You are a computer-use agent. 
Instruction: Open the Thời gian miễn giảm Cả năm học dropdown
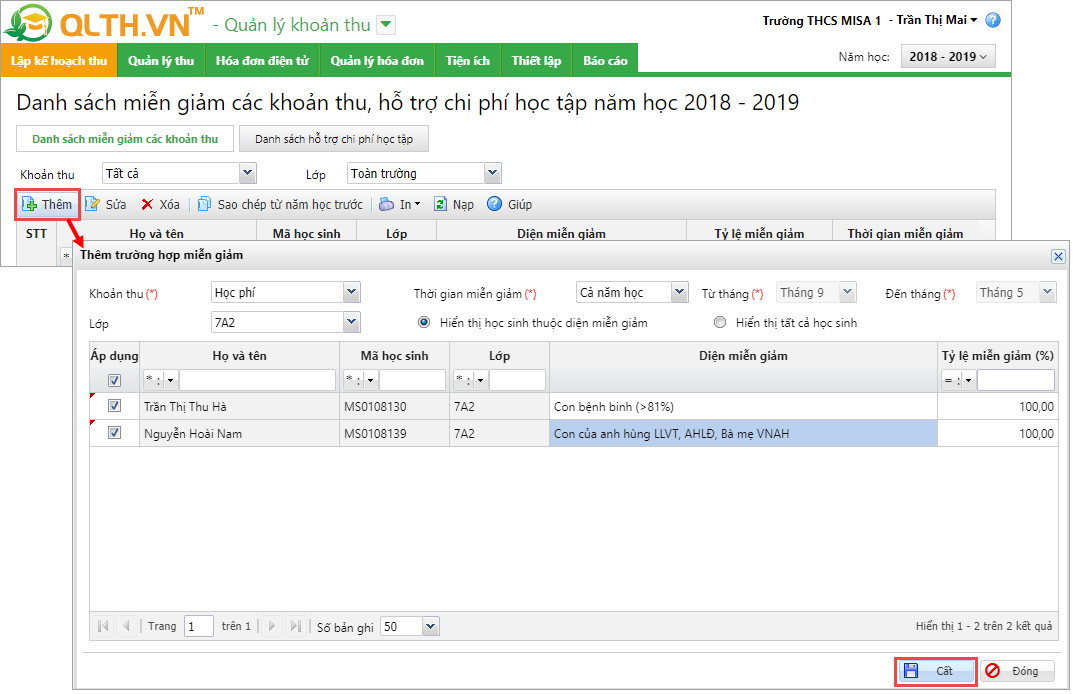680,292
